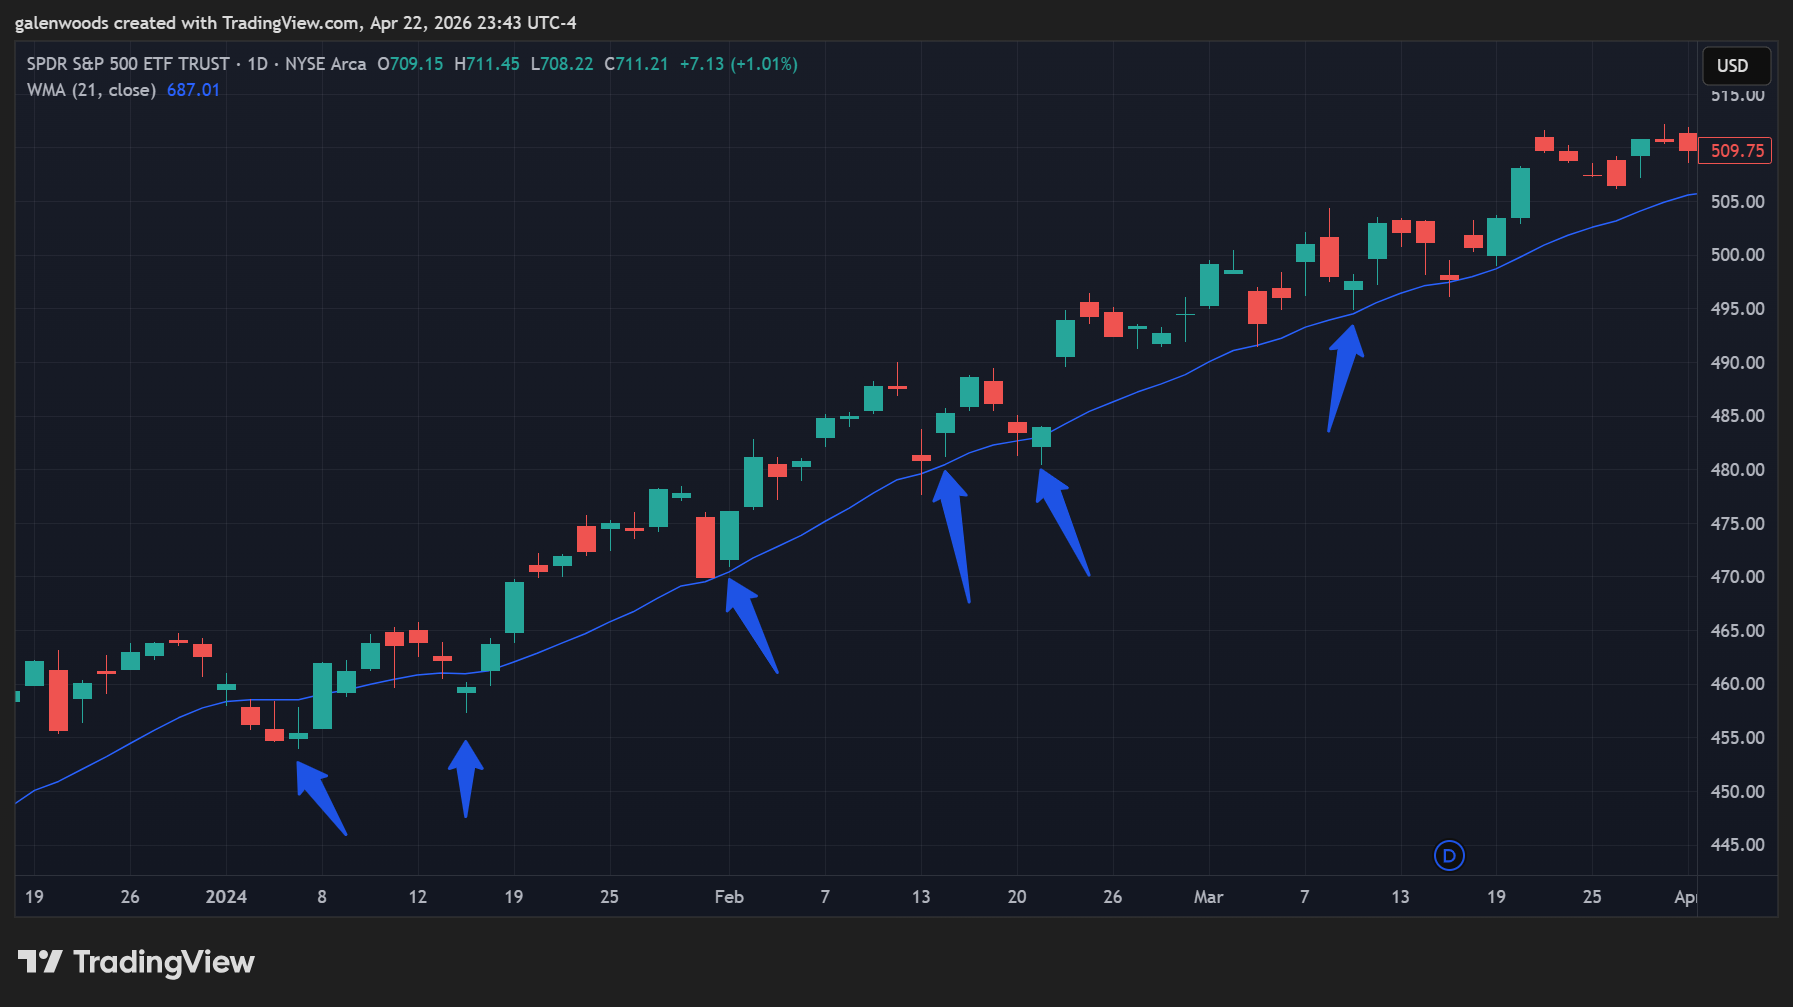
Task: Click the 500.00 price axis label
Action: [1737, 255]
